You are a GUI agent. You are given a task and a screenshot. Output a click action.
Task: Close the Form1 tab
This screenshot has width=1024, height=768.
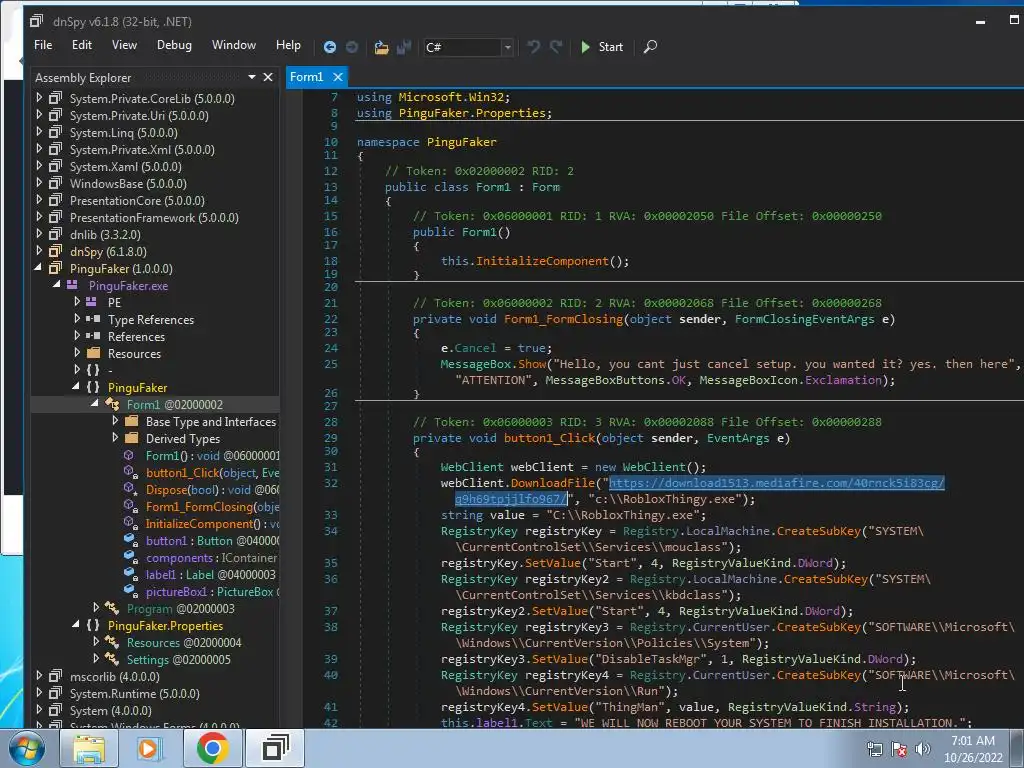tap(338, 77)
